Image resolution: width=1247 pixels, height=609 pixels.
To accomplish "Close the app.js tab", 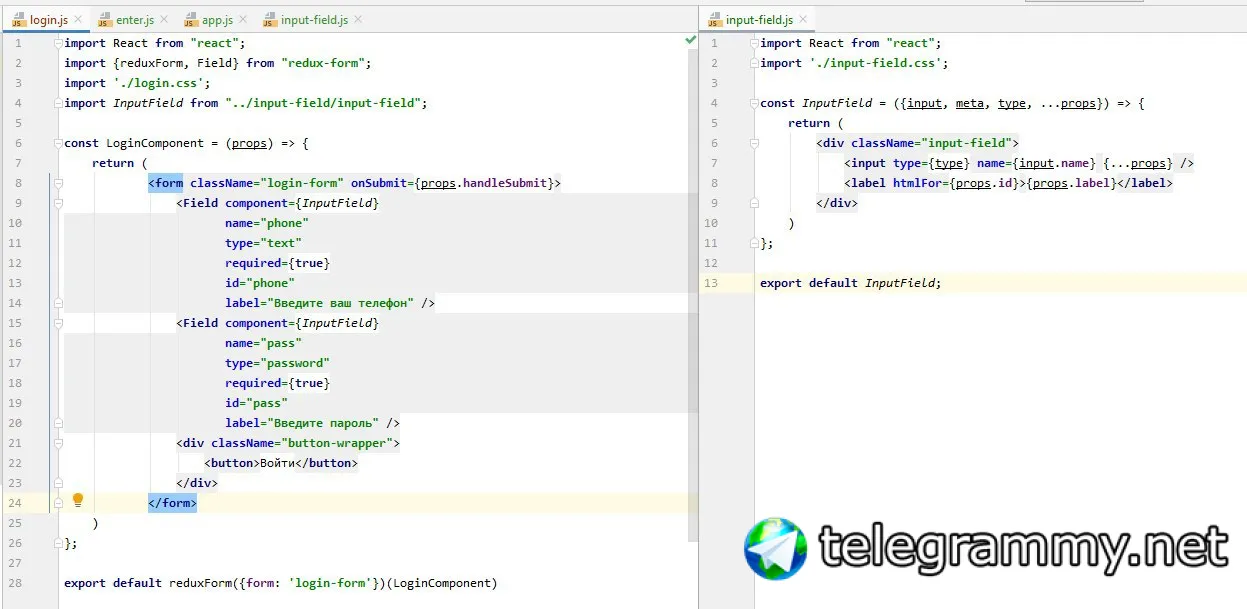I will coord(242,20).
